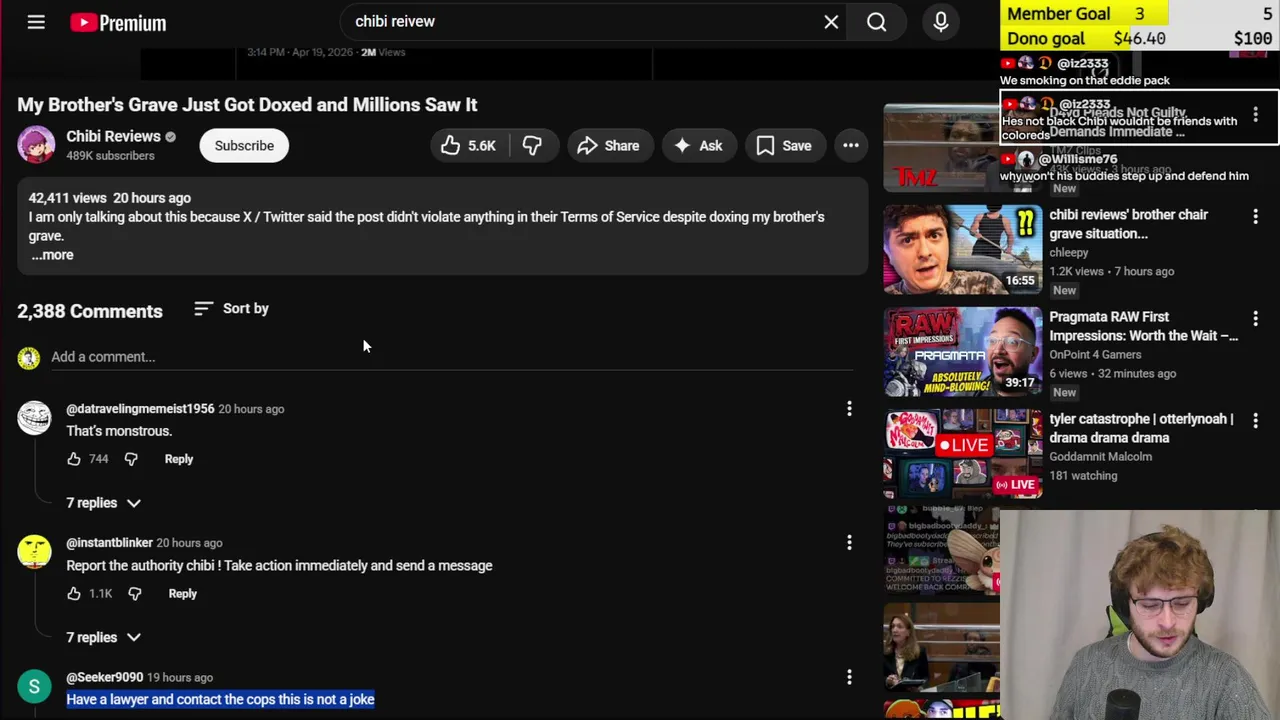The height and width of the screenshot is (720, 1280).
Task: Open options for Seeker9090's comment
Action: [849, 677]
